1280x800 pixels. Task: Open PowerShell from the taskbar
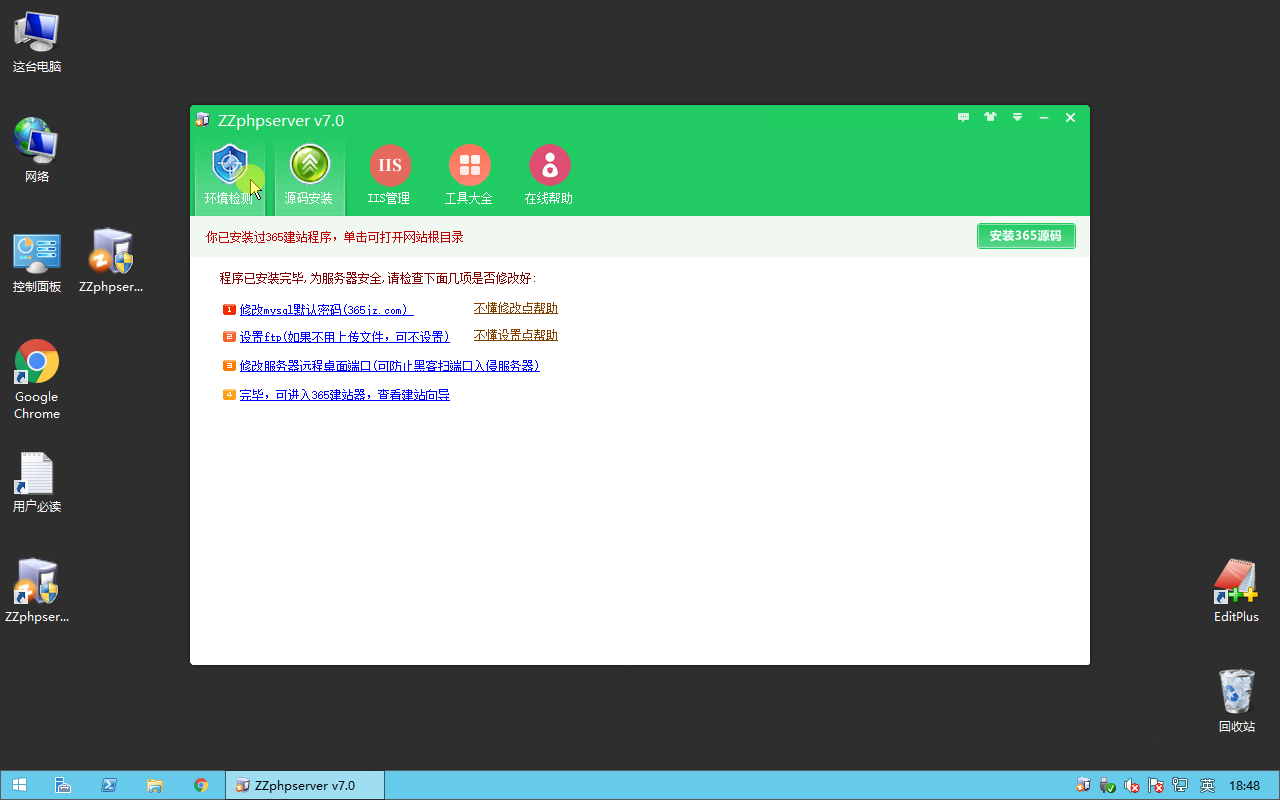point(109,785)
